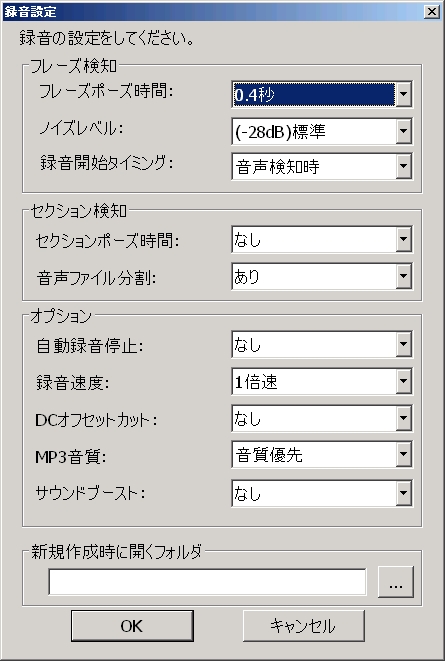Click the 音質優先 value text

[270, 455]
